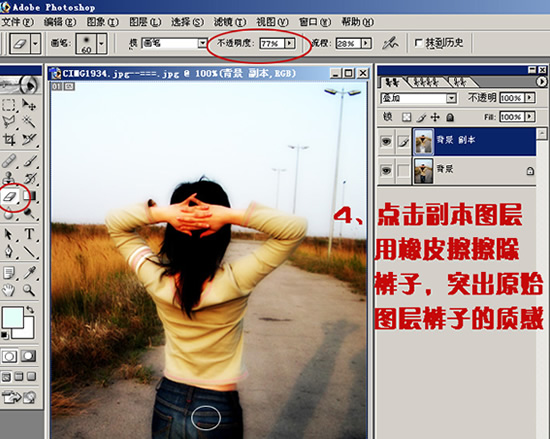Select the Brush tool in the toolbox
550x439 pixels.
(x=30, y=161)
